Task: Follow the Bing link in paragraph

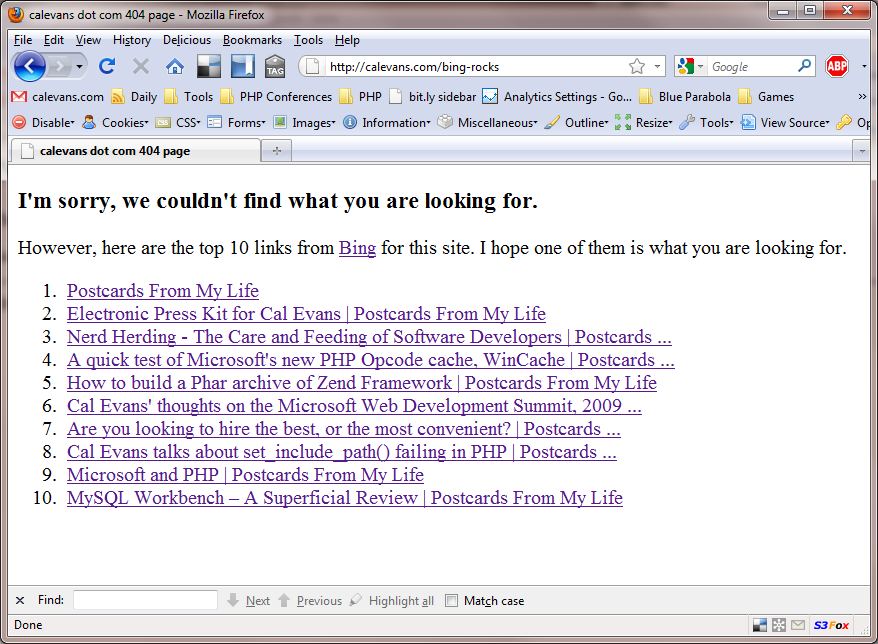Action: click(357, 248)
